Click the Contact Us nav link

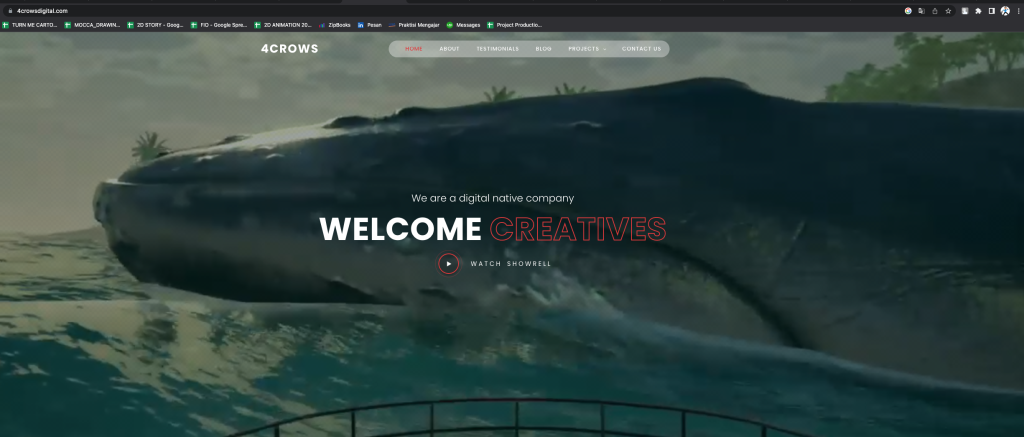pyautogui.click(x=641, y=49)
